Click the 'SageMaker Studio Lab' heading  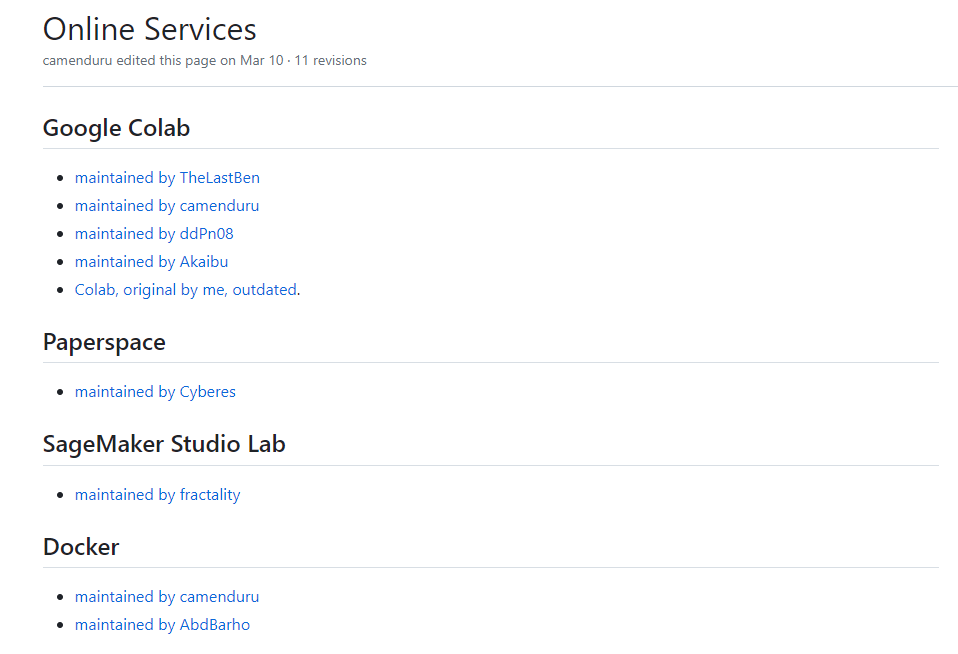coord(164,444)
